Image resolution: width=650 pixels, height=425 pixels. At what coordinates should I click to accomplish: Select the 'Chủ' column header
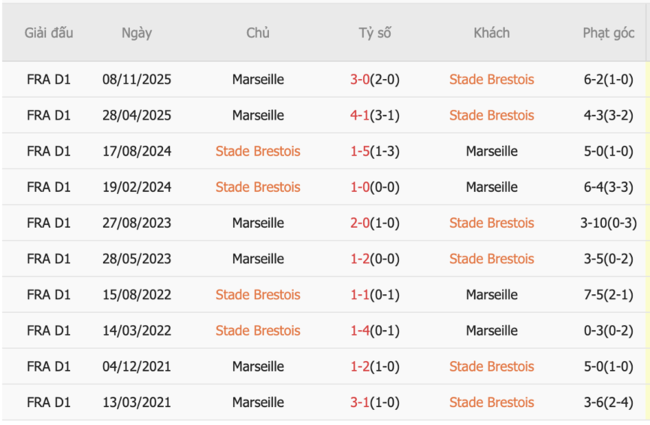[x=257, y=33]
